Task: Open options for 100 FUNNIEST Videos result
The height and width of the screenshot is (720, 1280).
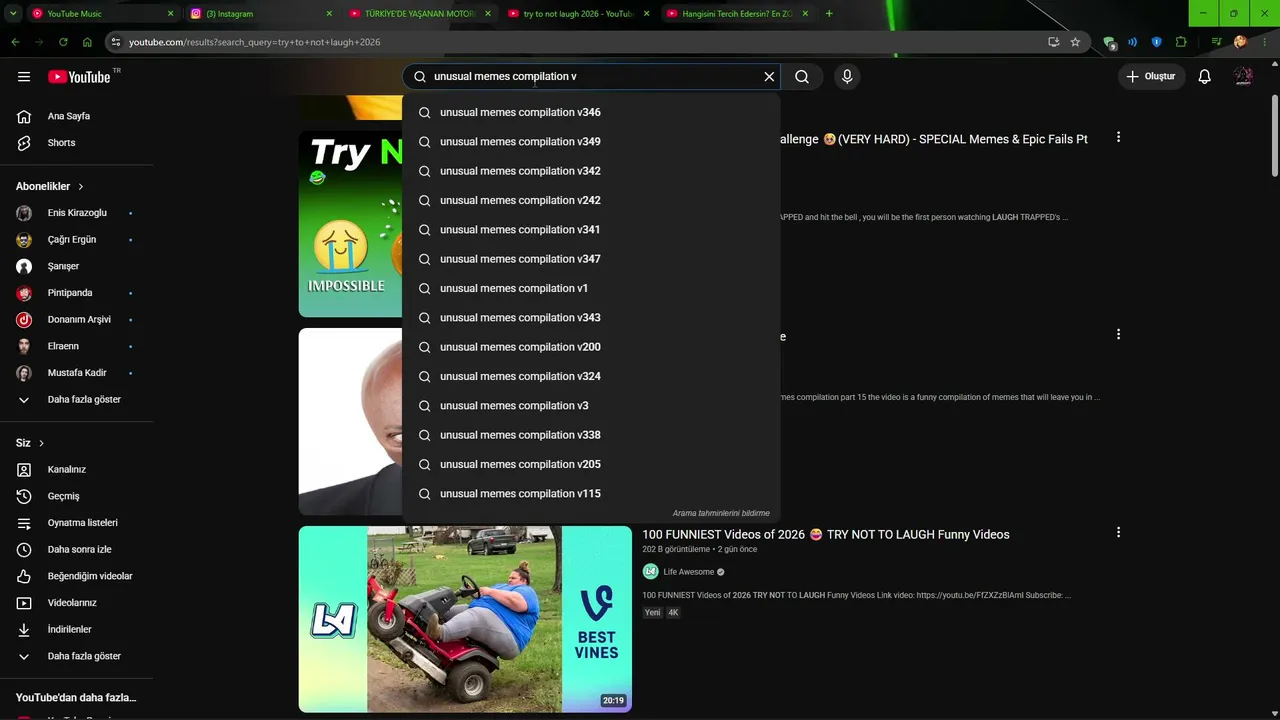Action: click(1118, 533)
